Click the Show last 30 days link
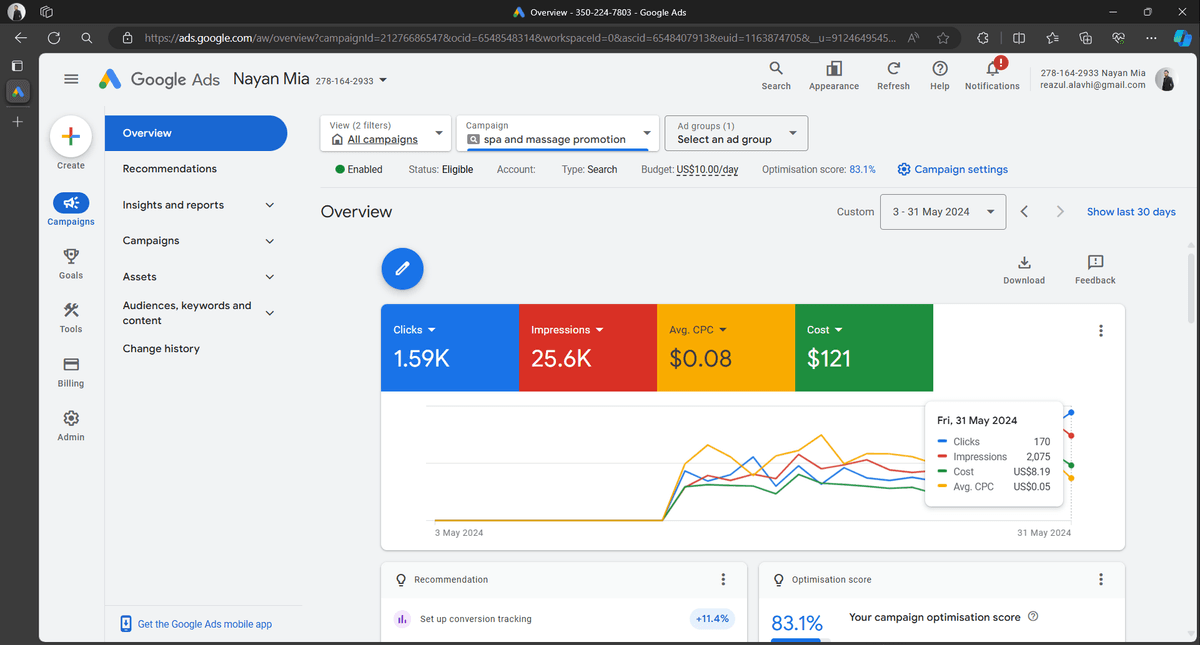The image size is (1200, 645). click(1131, 212)
